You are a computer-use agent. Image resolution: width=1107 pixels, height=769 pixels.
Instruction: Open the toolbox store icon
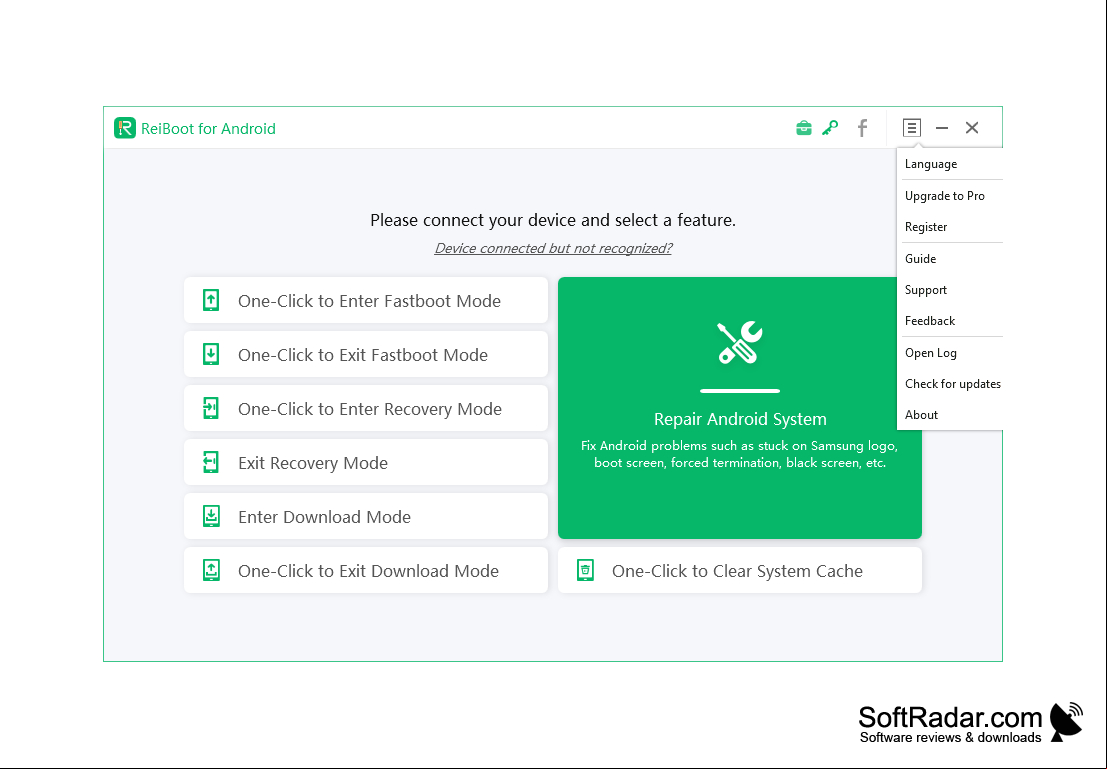[x=803, y=128]
